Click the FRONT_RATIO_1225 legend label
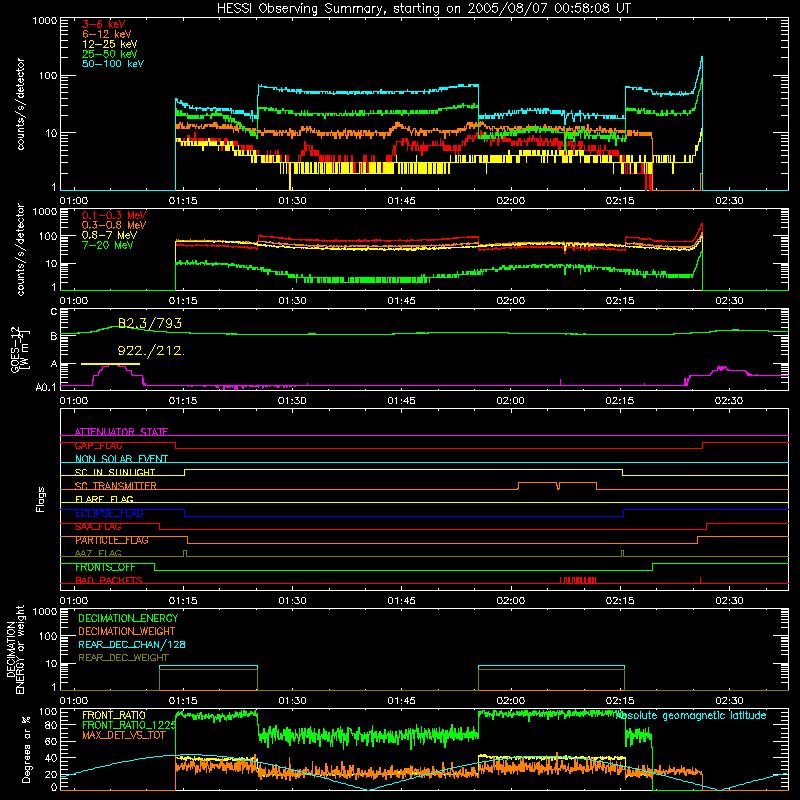The width and height of the screenshot is (800, 800). tap(129, 725)
